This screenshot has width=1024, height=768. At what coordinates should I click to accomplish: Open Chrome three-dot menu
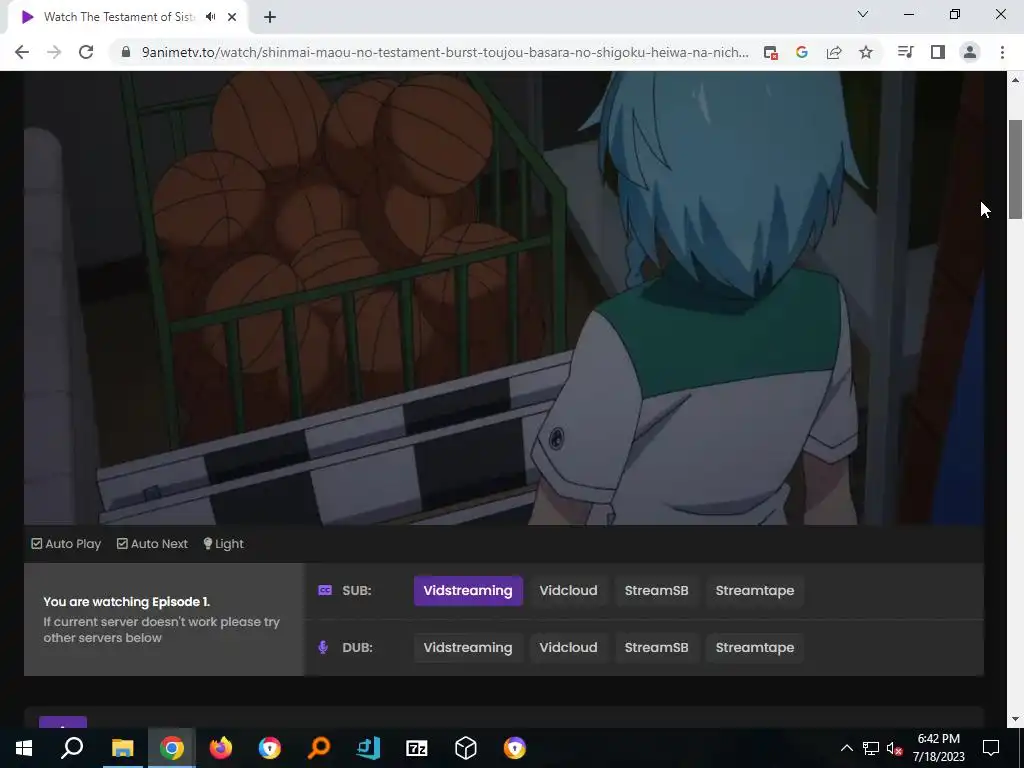coord(1002,52)
